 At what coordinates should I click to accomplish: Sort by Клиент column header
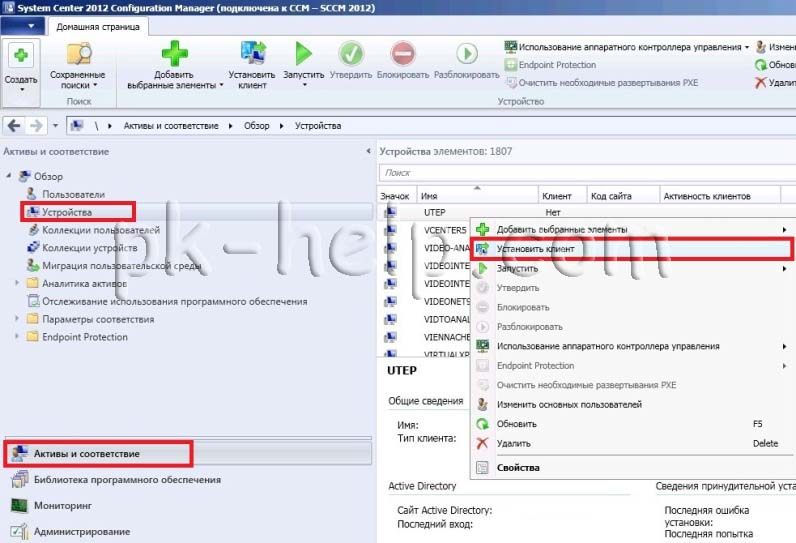[x=562, y=195]
